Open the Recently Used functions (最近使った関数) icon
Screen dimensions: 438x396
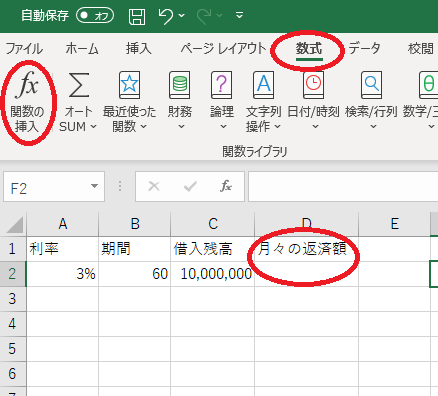[x=129, y=85]
